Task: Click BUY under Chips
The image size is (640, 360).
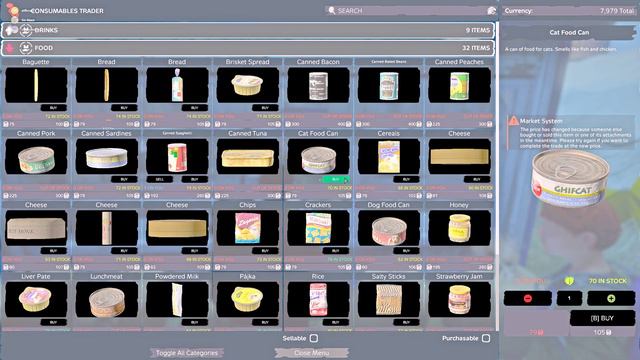Action: tap(265, 251)
